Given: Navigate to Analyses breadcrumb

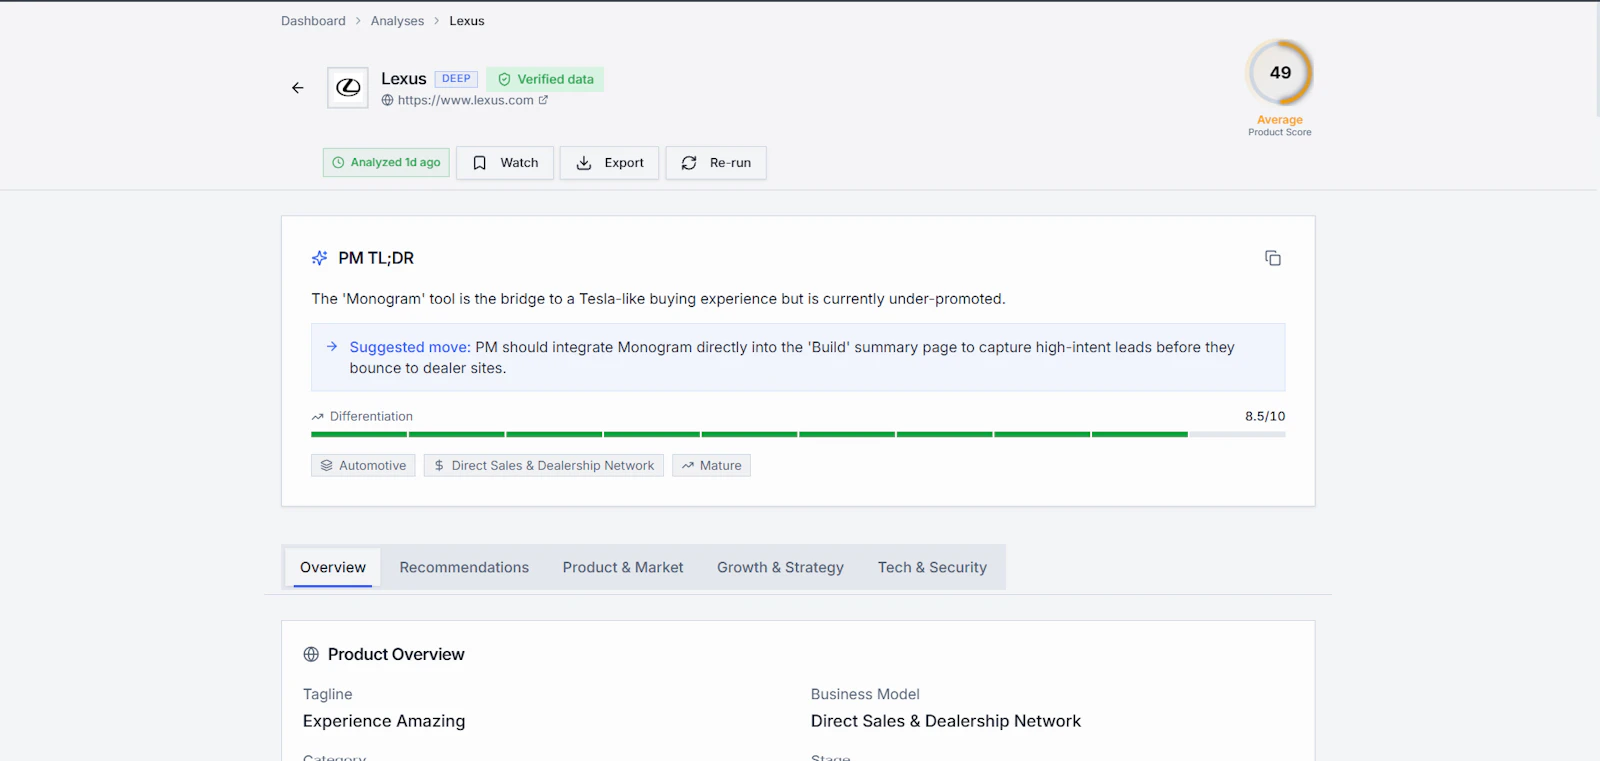Looking at the screenshot, I should 397,21.
